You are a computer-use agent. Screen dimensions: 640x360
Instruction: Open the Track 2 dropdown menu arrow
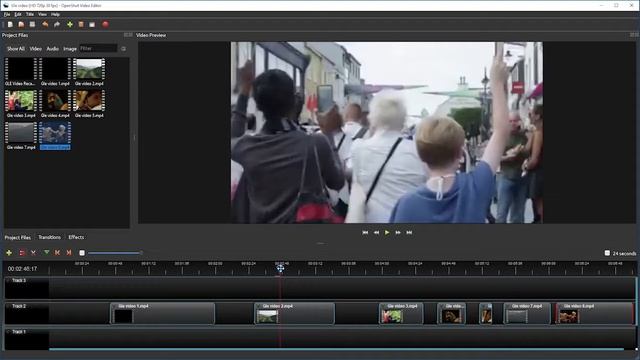pyautogui.click(x=8, y=306)
